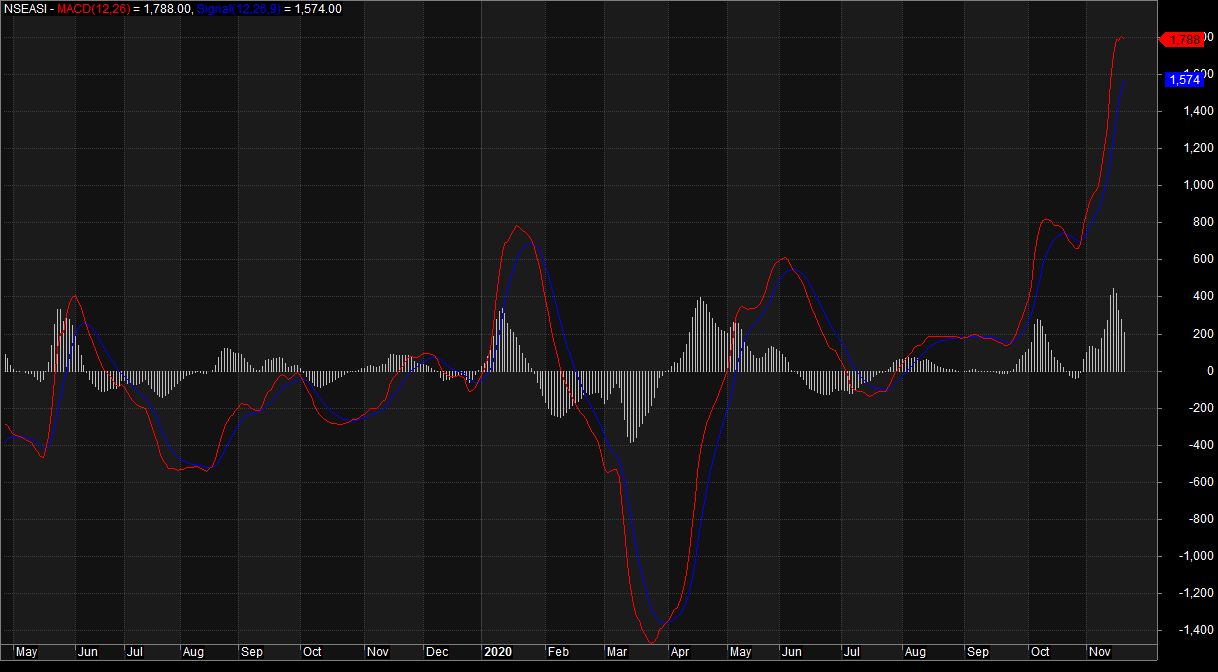Click the MACD line's lowest trough near April
The width and height of the screenshot is (1218, 672).
pos(651,642)
